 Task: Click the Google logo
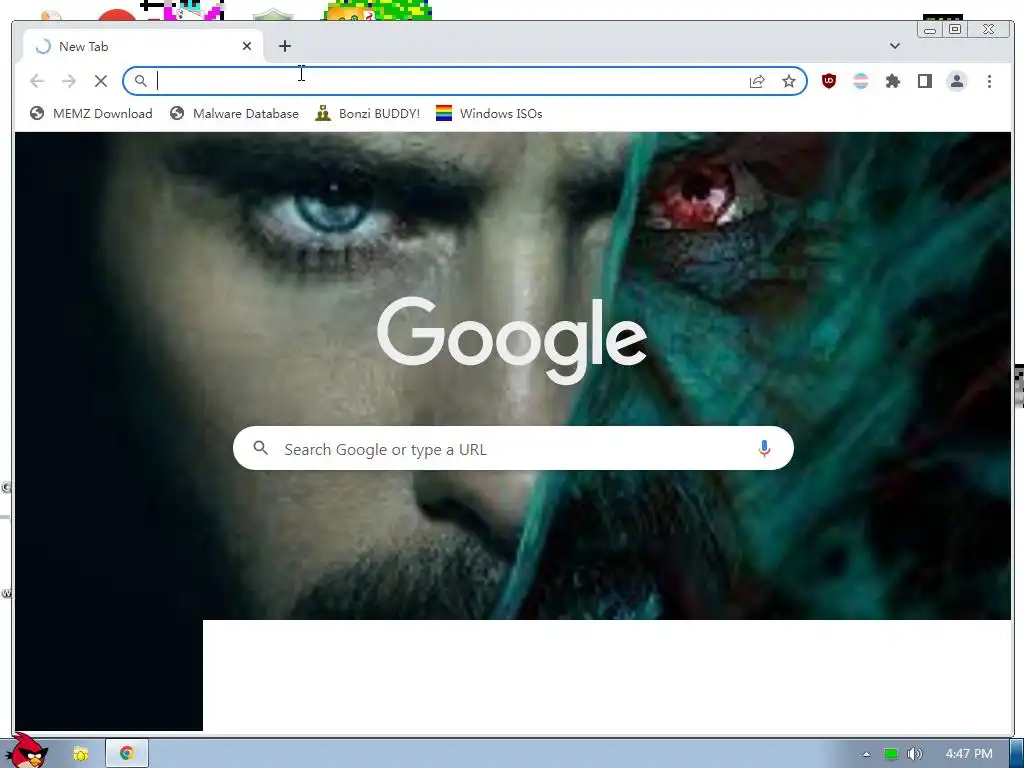tap(512, 340)
